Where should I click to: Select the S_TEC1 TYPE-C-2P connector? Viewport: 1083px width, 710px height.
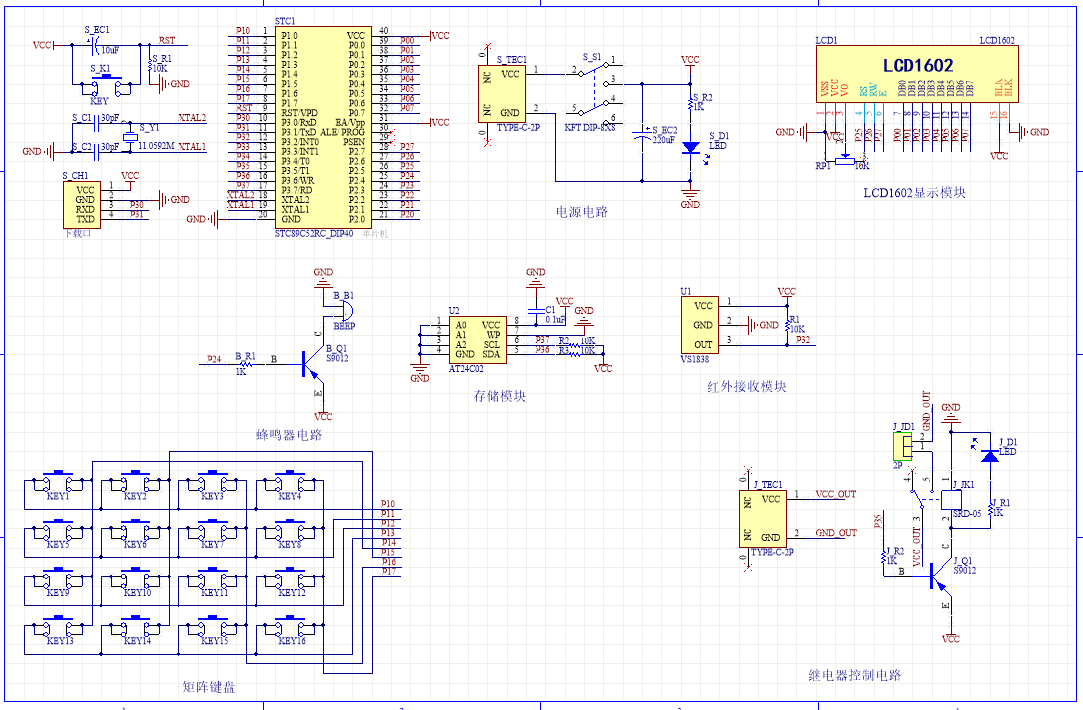502,93
